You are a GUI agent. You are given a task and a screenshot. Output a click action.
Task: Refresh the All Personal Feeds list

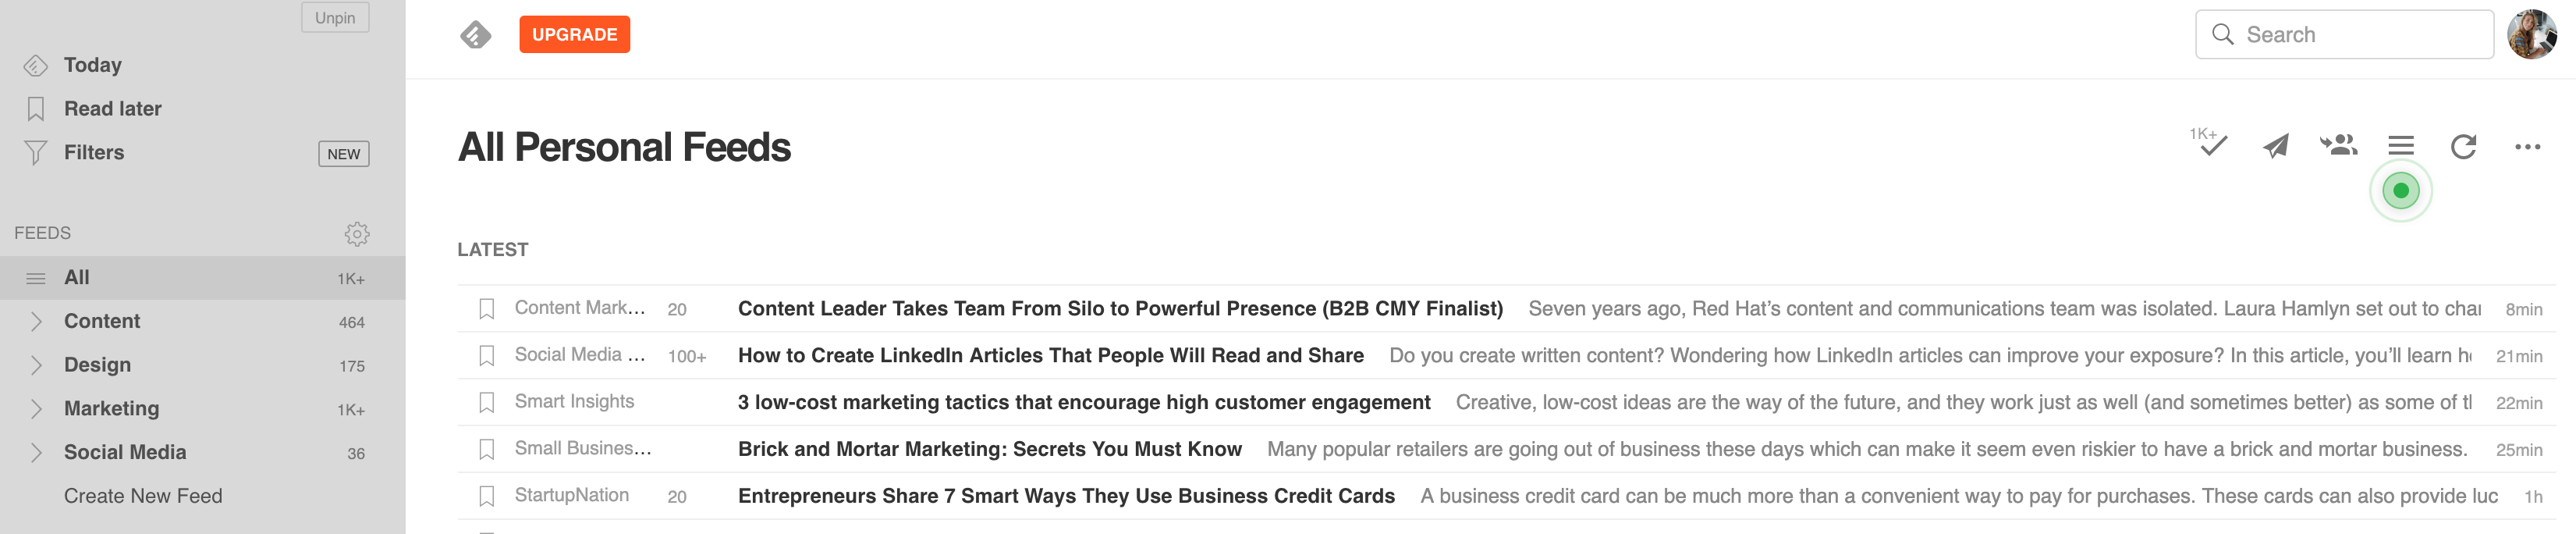pyautogui.click(x=2464, y=147)
